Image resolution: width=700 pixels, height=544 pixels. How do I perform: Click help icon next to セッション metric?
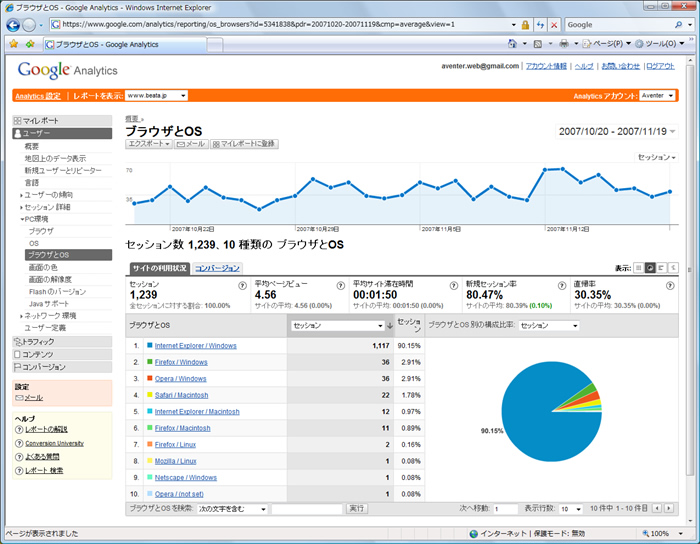242,286
